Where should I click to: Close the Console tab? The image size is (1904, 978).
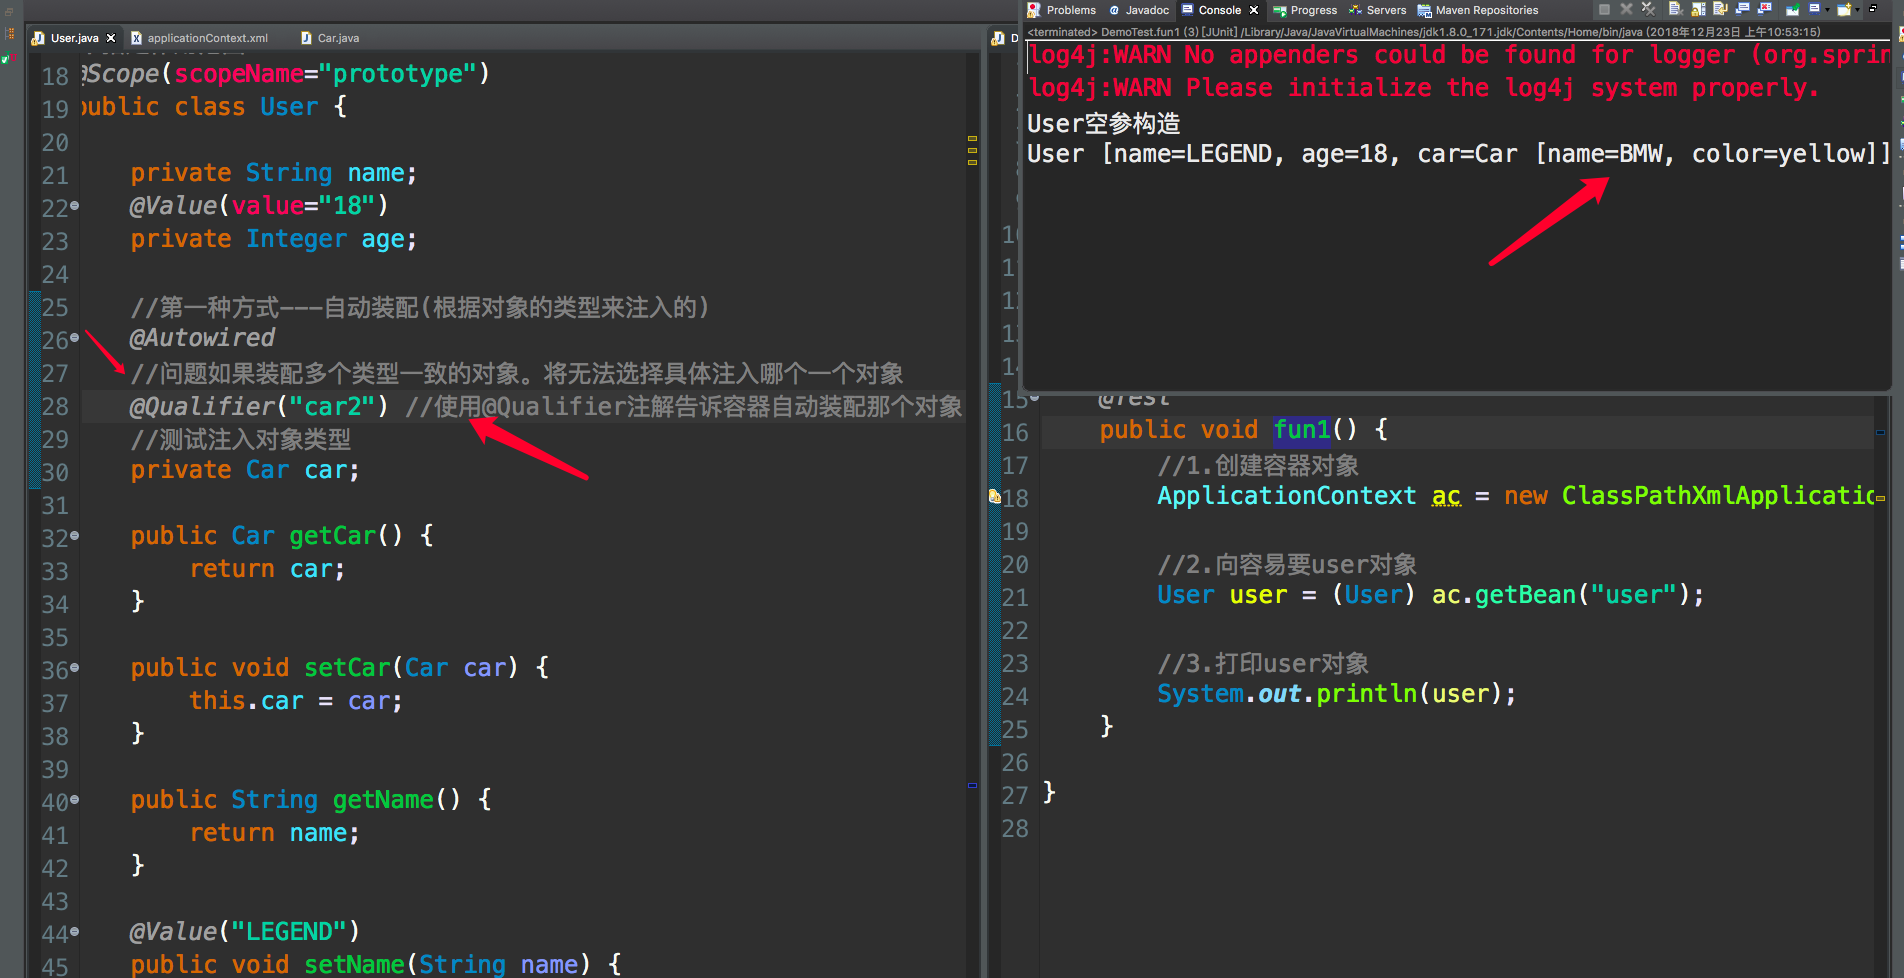point(1254,10)
